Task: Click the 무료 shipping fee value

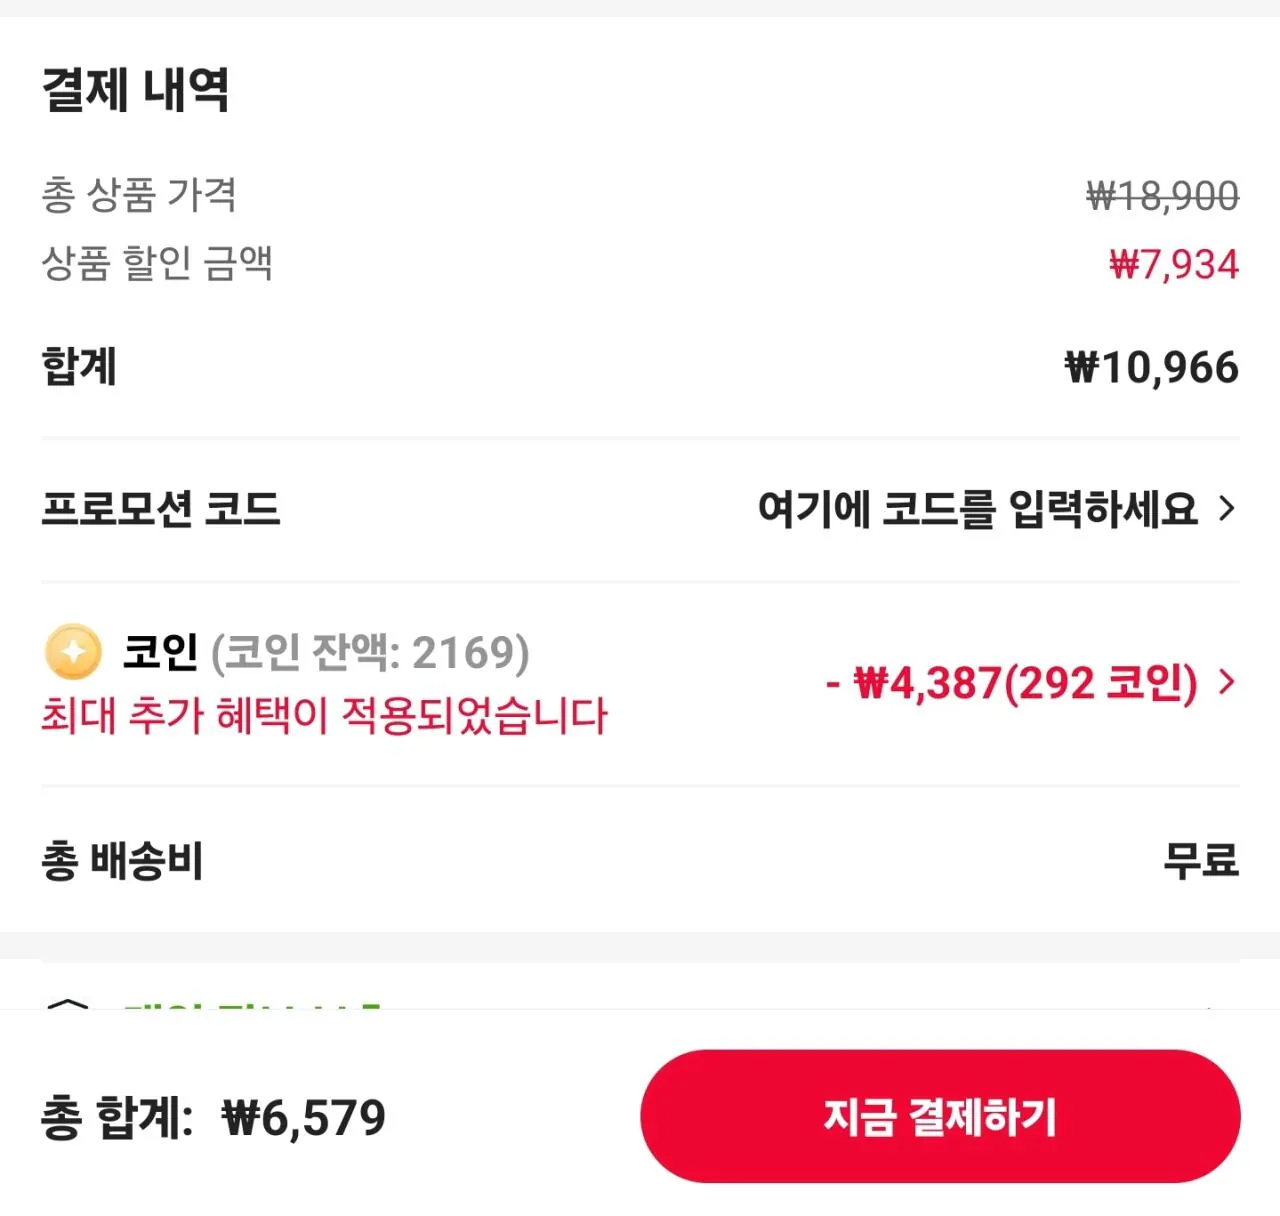Action: (x=1200, y=860)
